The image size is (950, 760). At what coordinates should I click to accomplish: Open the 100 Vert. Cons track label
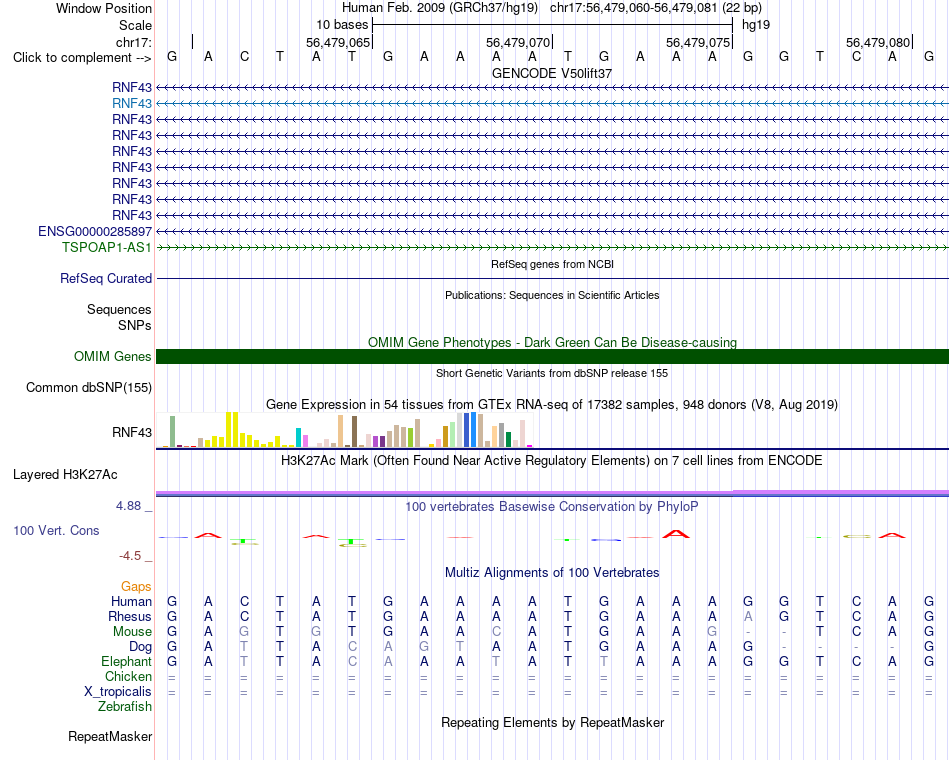[56, 530]
